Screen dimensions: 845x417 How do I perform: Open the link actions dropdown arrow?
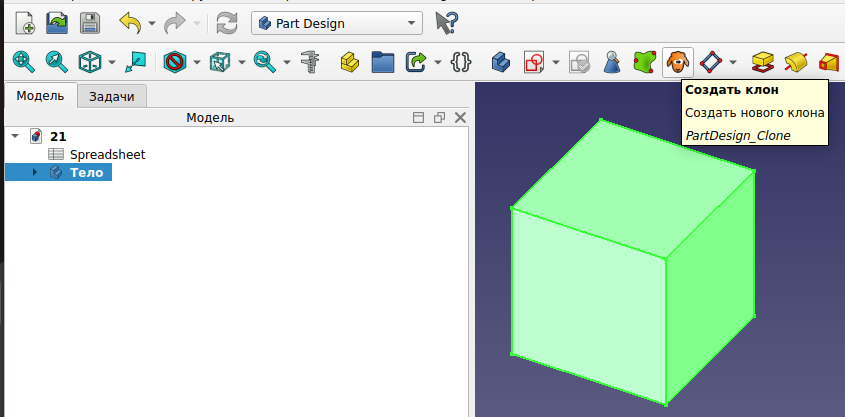(x=438, y=62)
